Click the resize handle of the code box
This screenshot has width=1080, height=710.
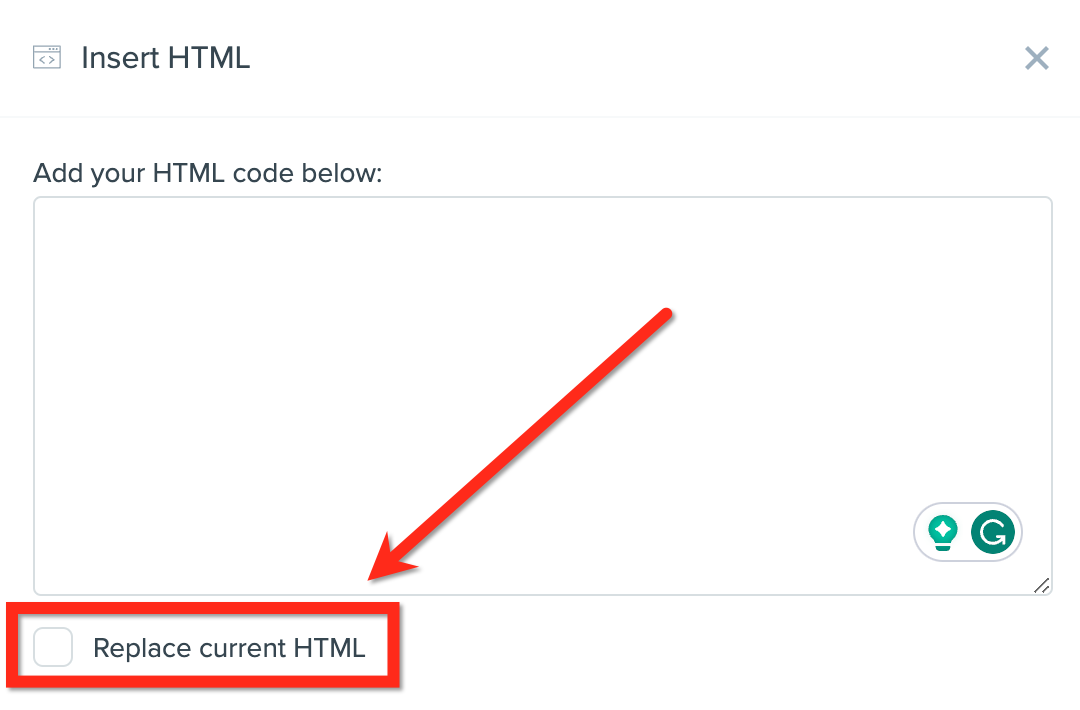pyautogui.click(x=1043, y=587)
